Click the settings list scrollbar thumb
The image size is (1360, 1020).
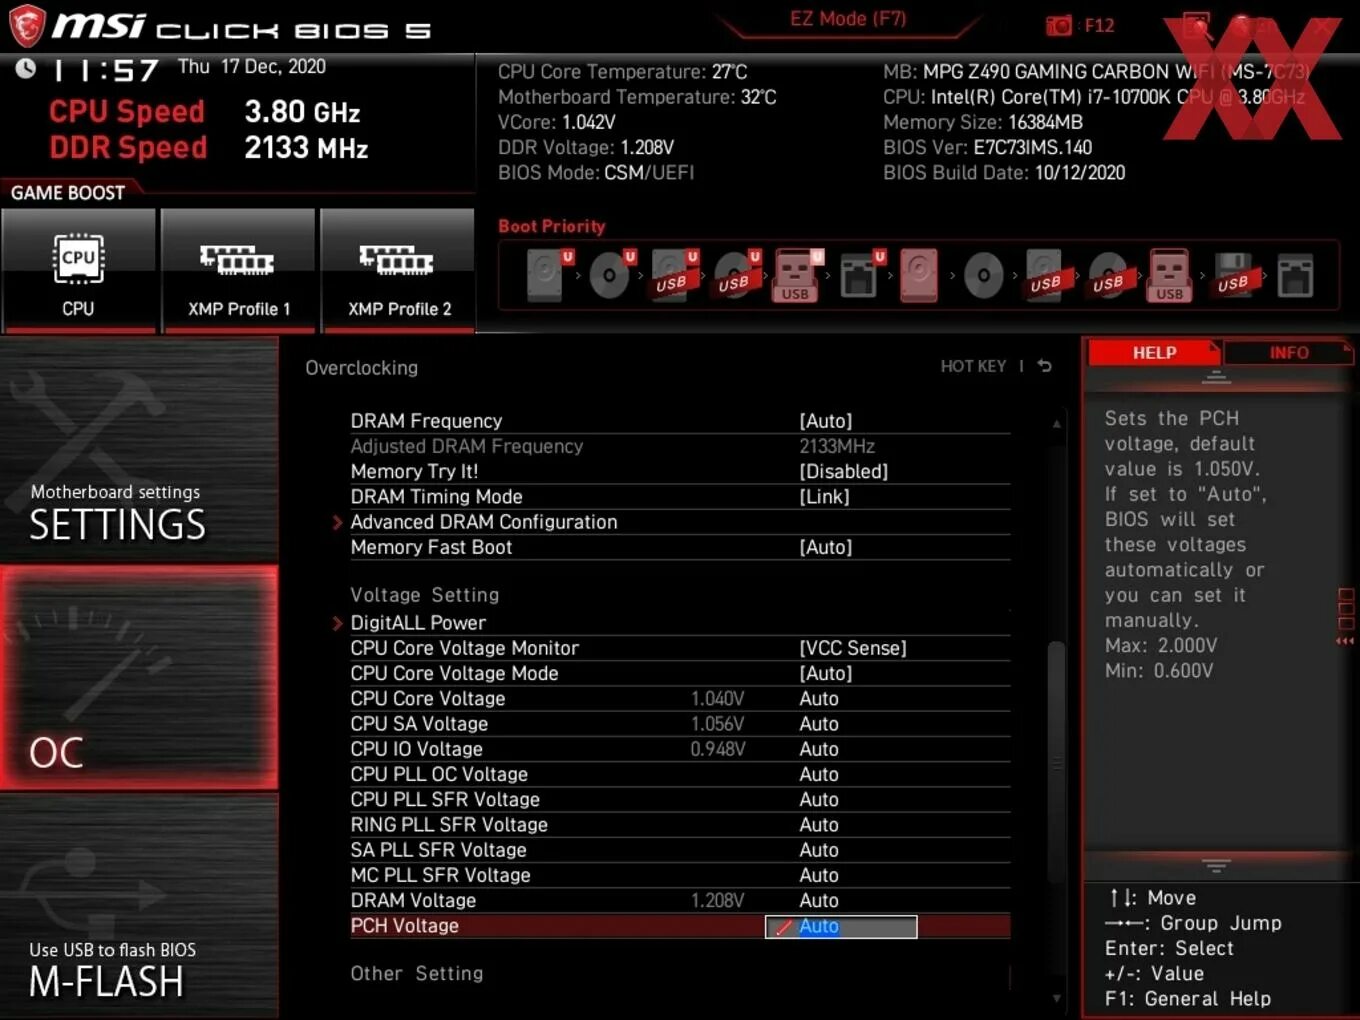[x=1056, y=764]
